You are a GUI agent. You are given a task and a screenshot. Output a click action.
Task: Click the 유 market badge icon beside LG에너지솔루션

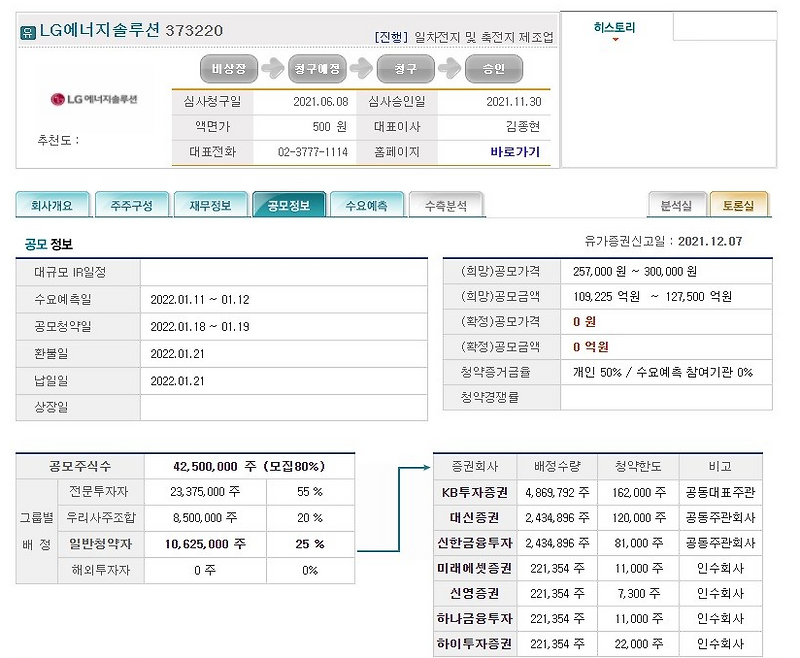27,32
